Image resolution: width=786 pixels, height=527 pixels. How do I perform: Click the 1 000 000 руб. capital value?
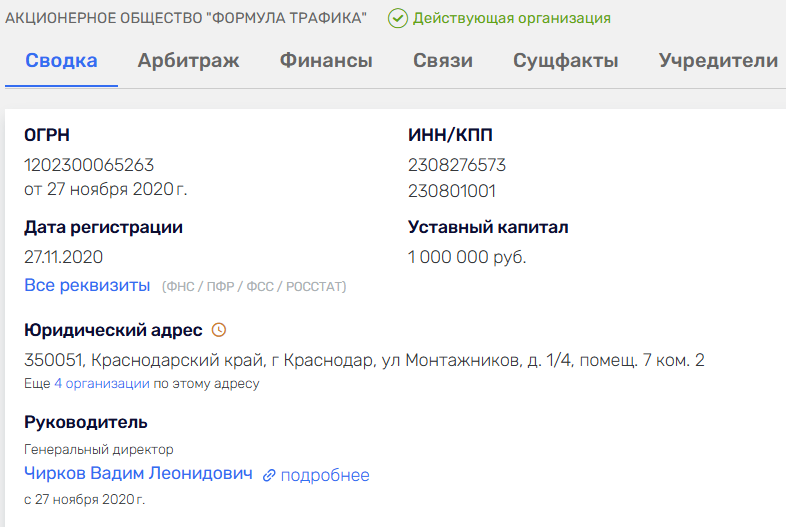pos(467,257)
